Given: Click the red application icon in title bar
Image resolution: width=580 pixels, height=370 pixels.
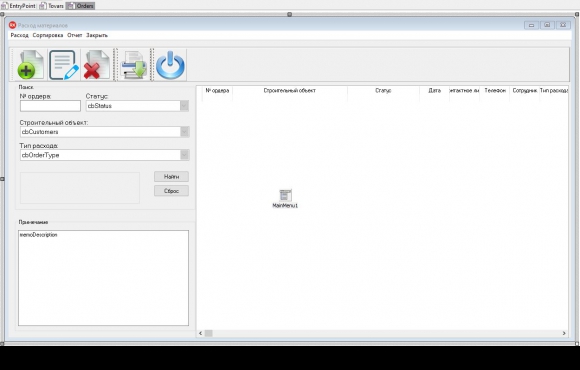Looking at the screenshot, I should [x=13, y=25].
